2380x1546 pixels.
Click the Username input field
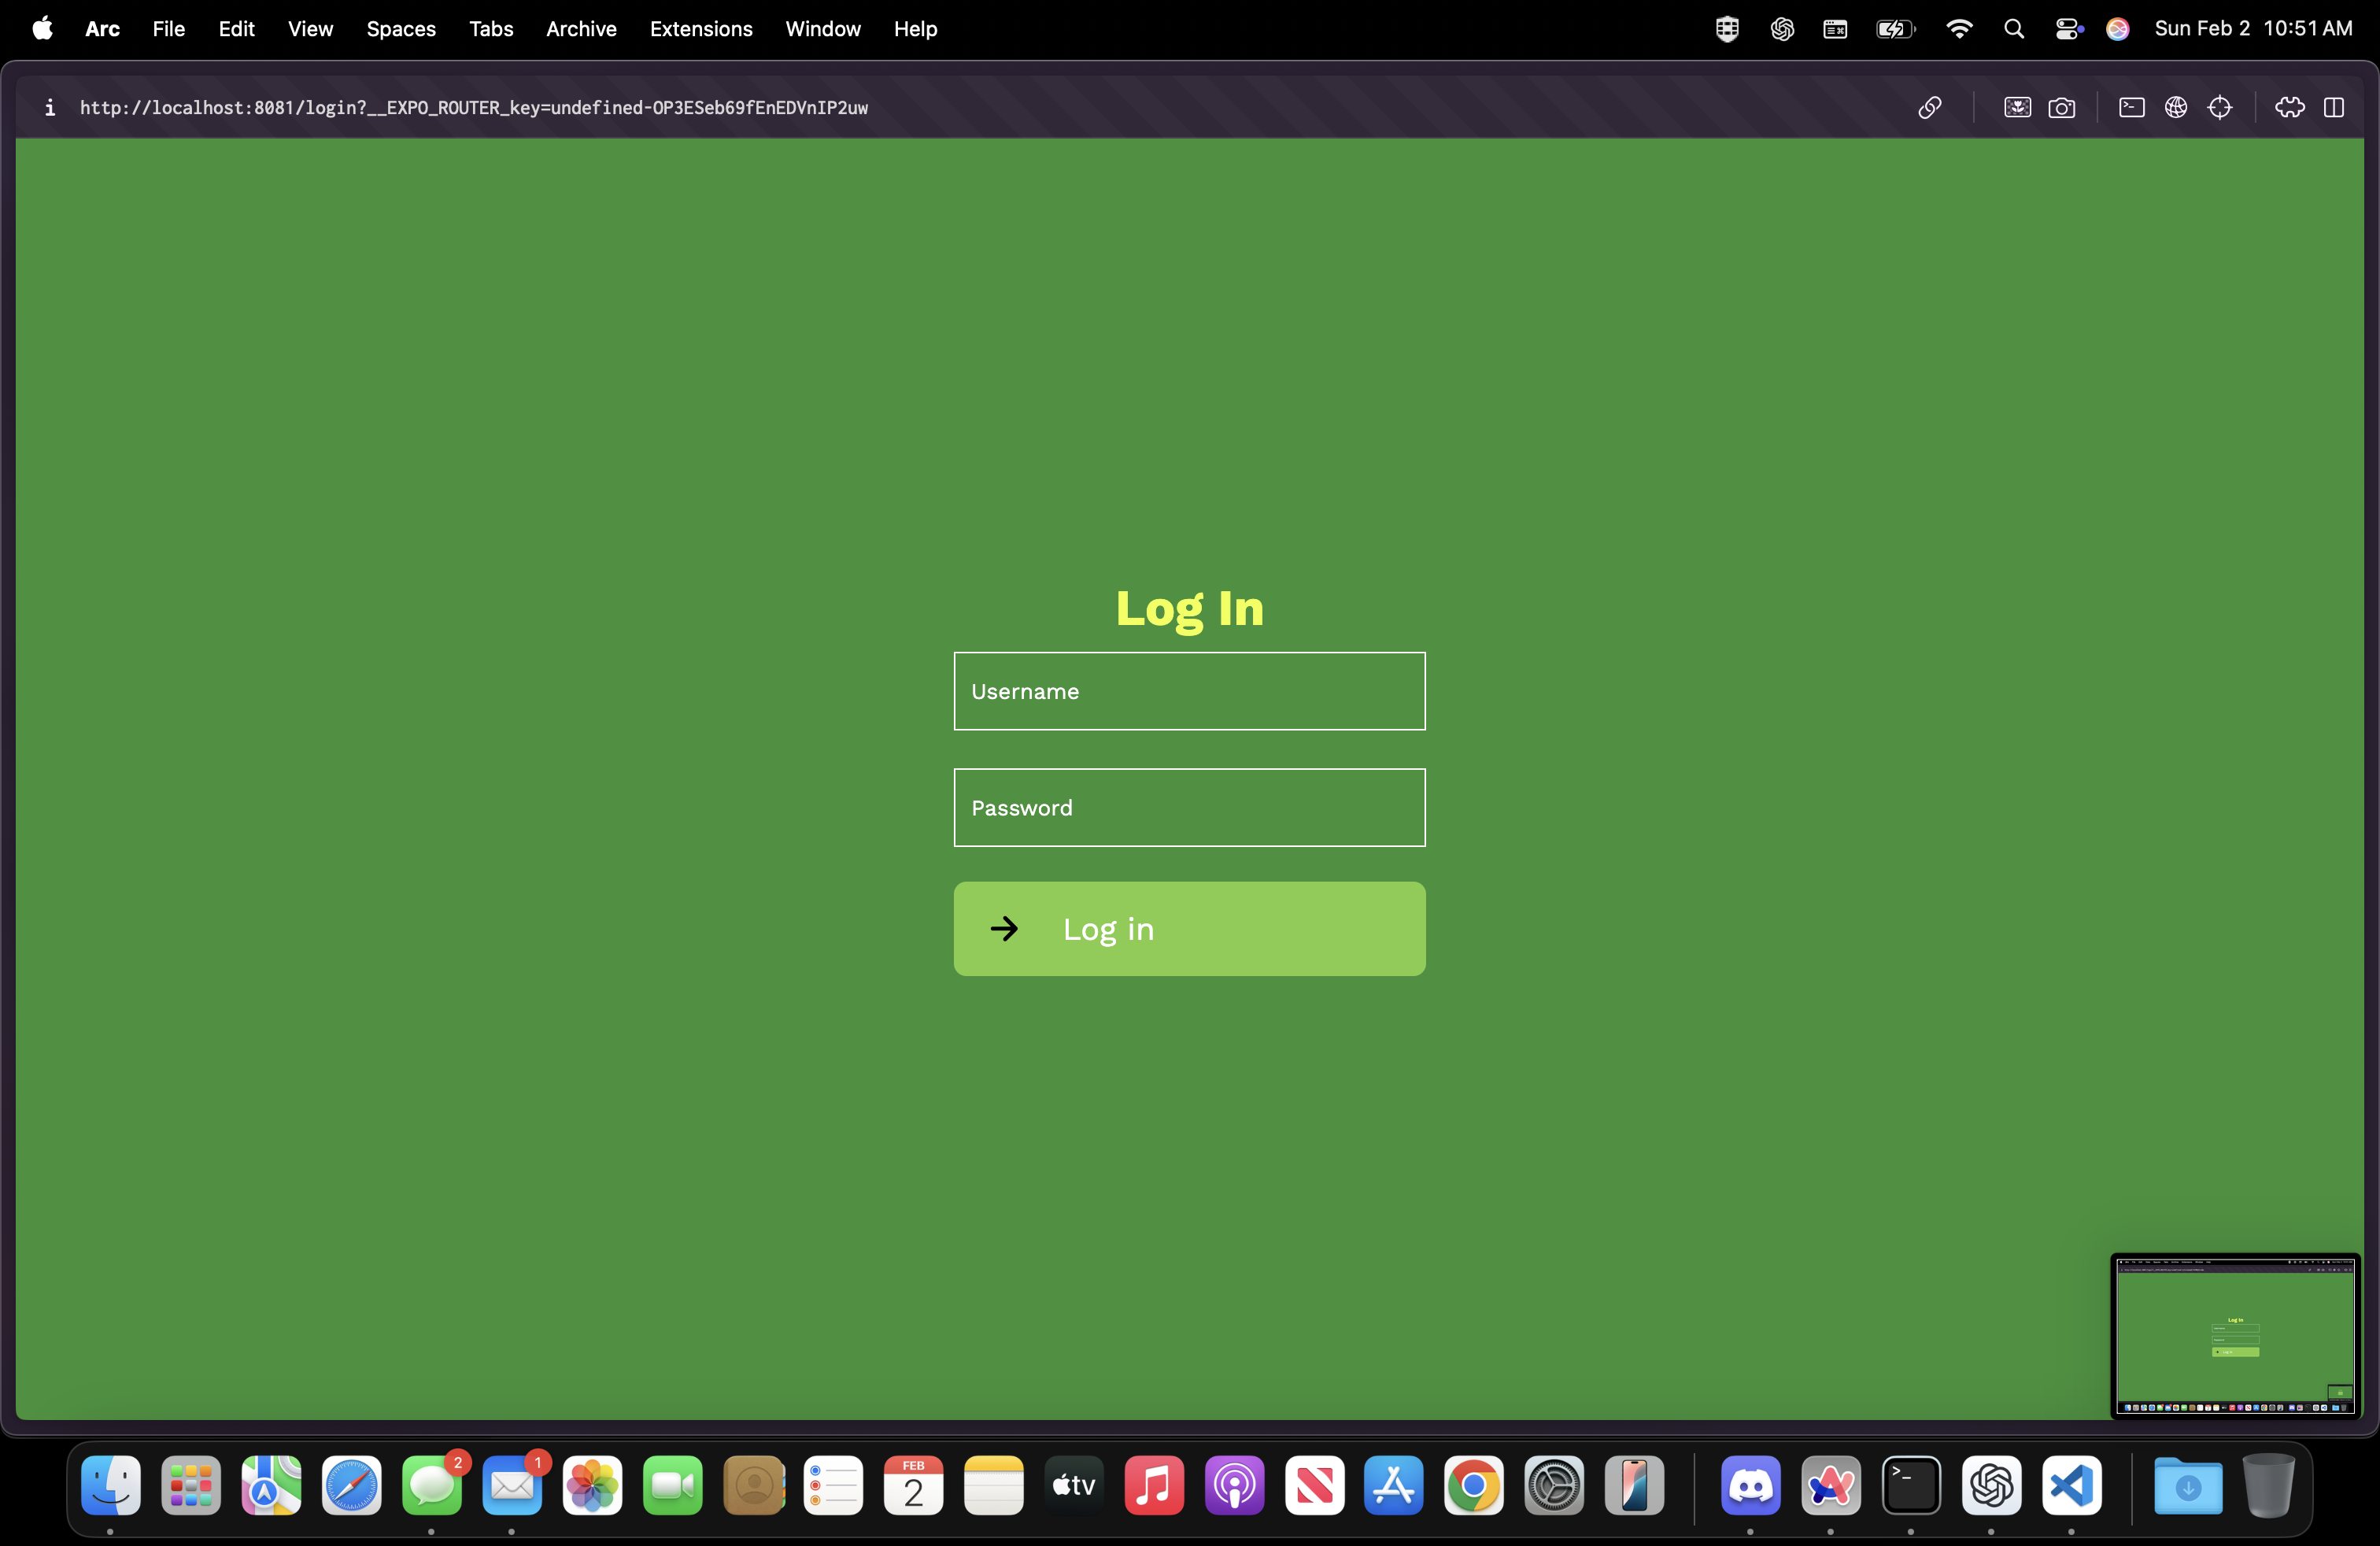tap(1189, 691)
